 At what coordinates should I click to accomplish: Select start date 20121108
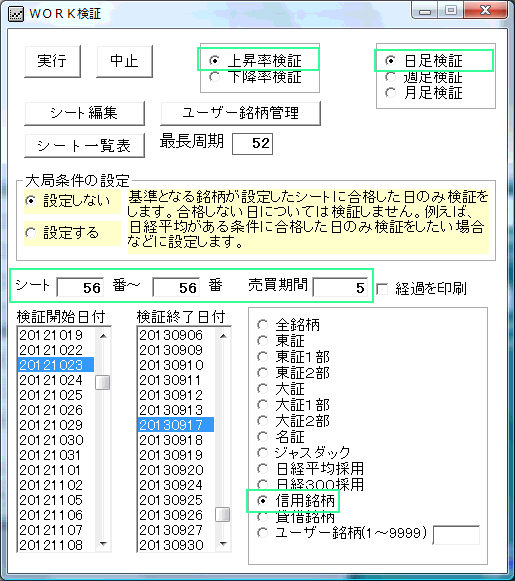(x=56, y=545)
